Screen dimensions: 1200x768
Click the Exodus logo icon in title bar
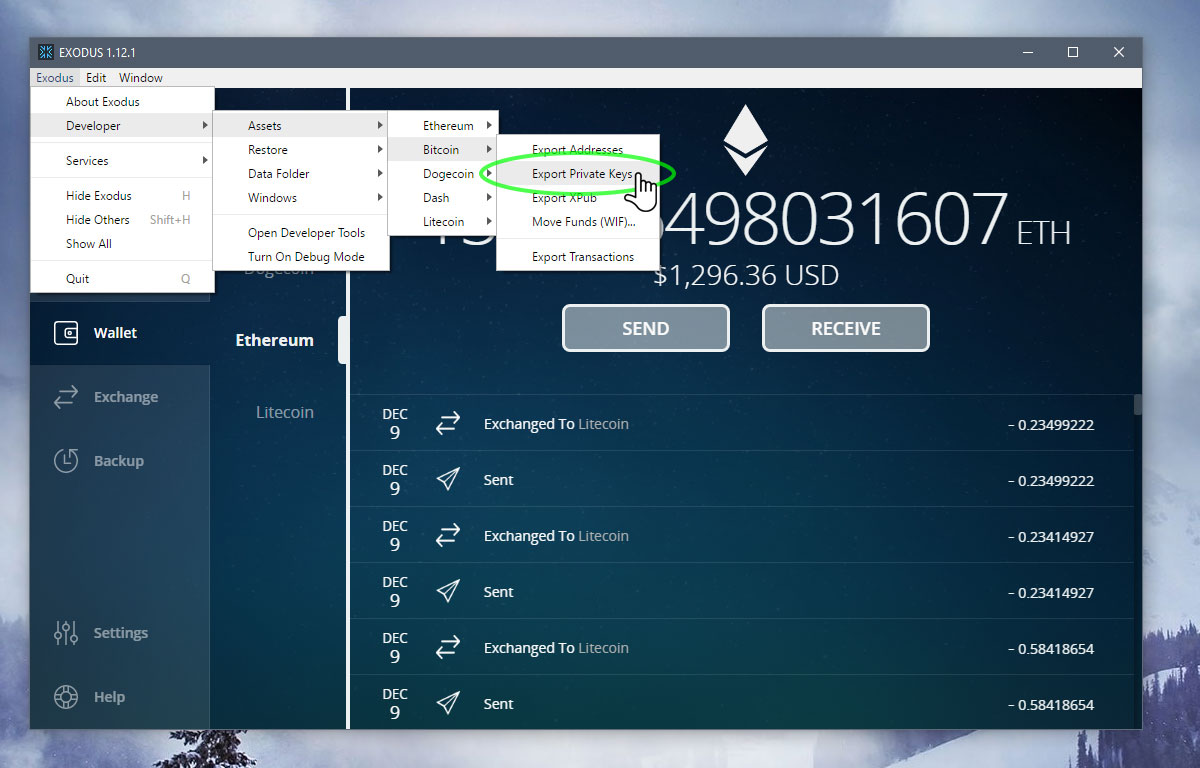(x=46, y=52)
